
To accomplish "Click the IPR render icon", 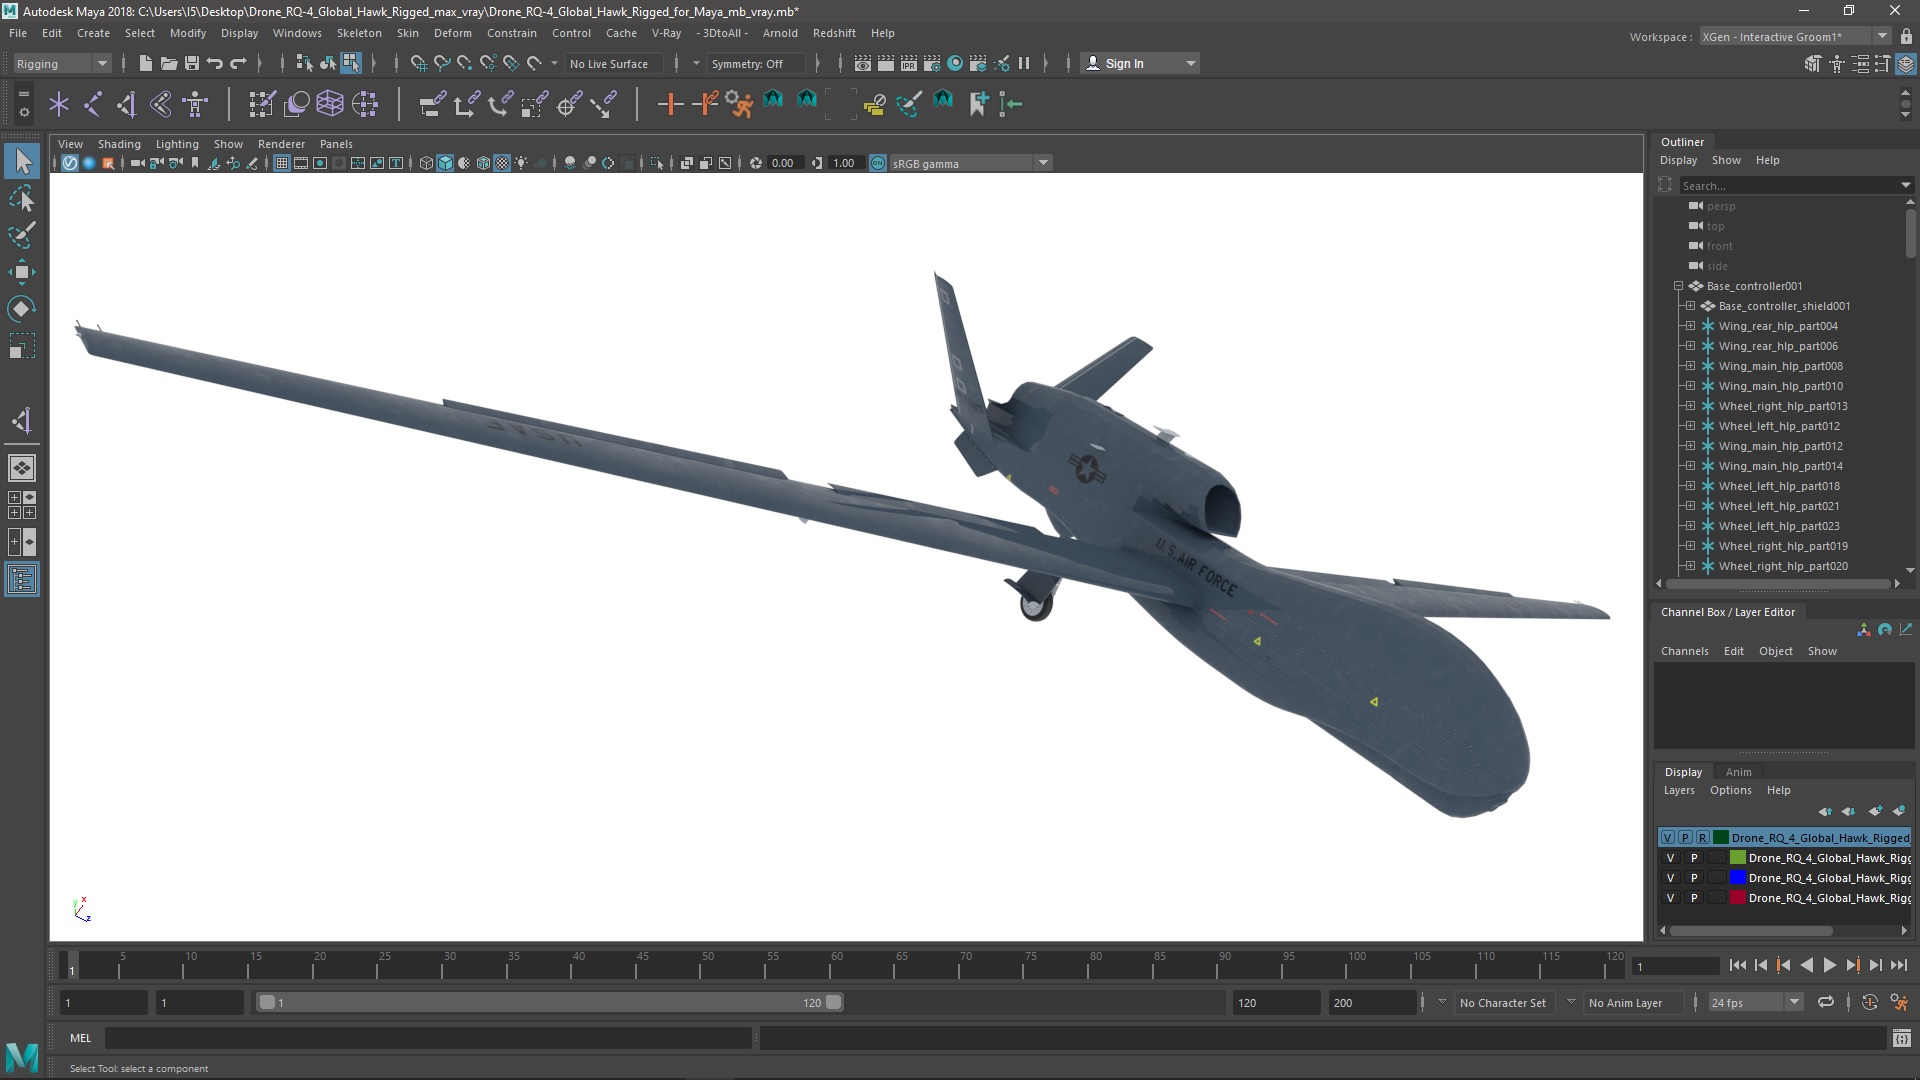I will tap(909, 63).
